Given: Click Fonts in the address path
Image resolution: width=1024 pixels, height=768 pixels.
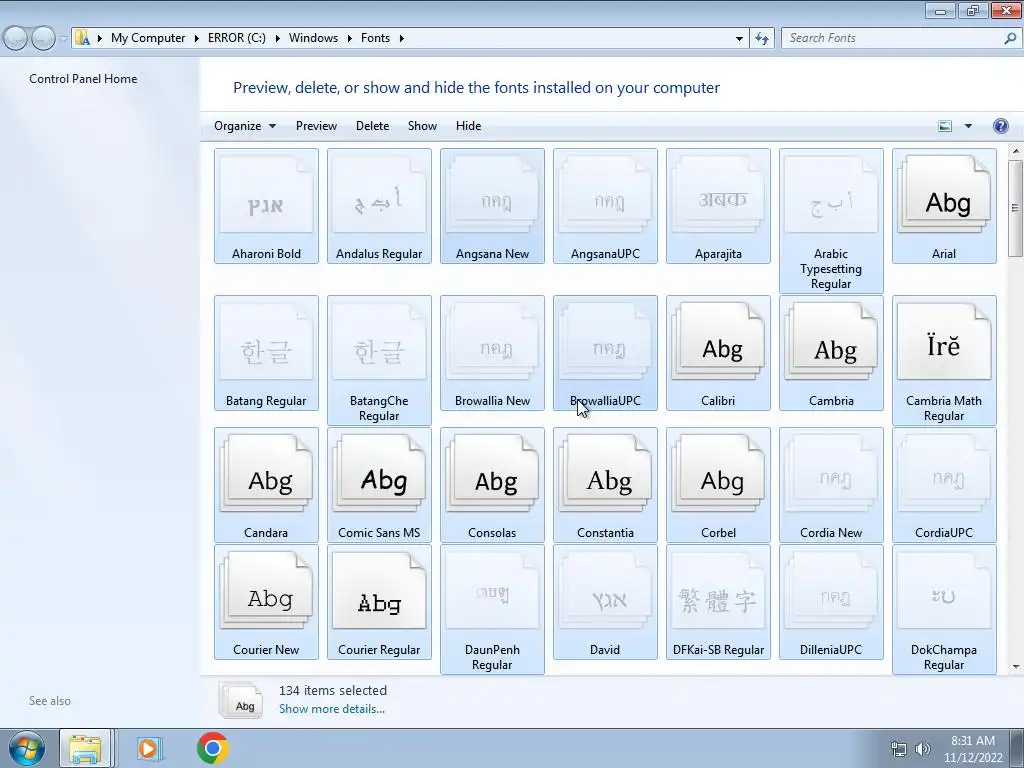Looking at the screenshot, I should point(376,38).
